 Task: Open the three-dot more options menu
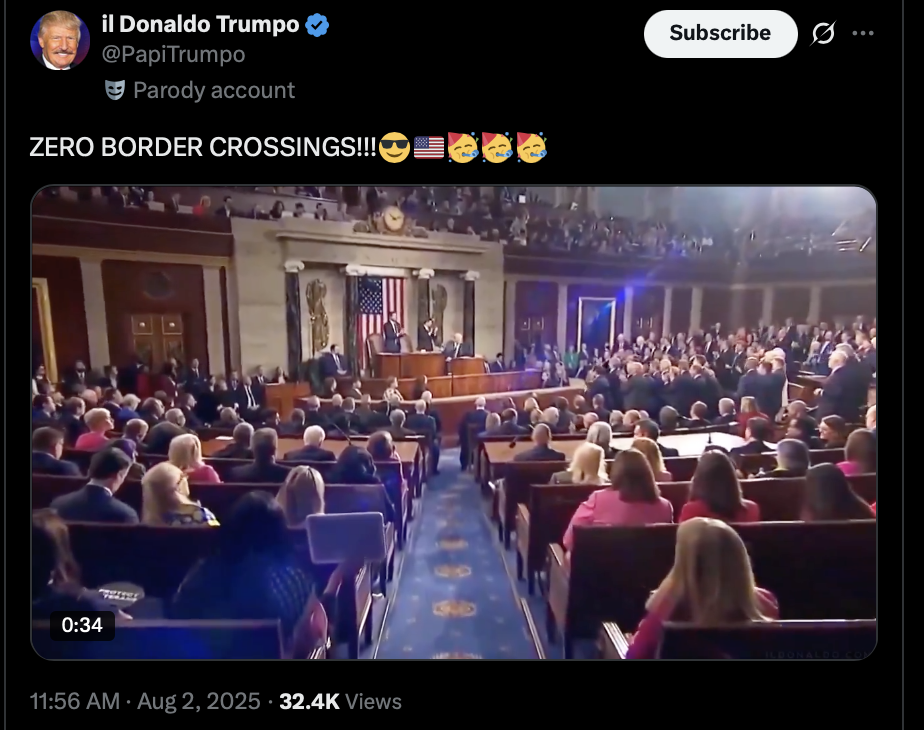pyautogui.click(x=863, y=34)
